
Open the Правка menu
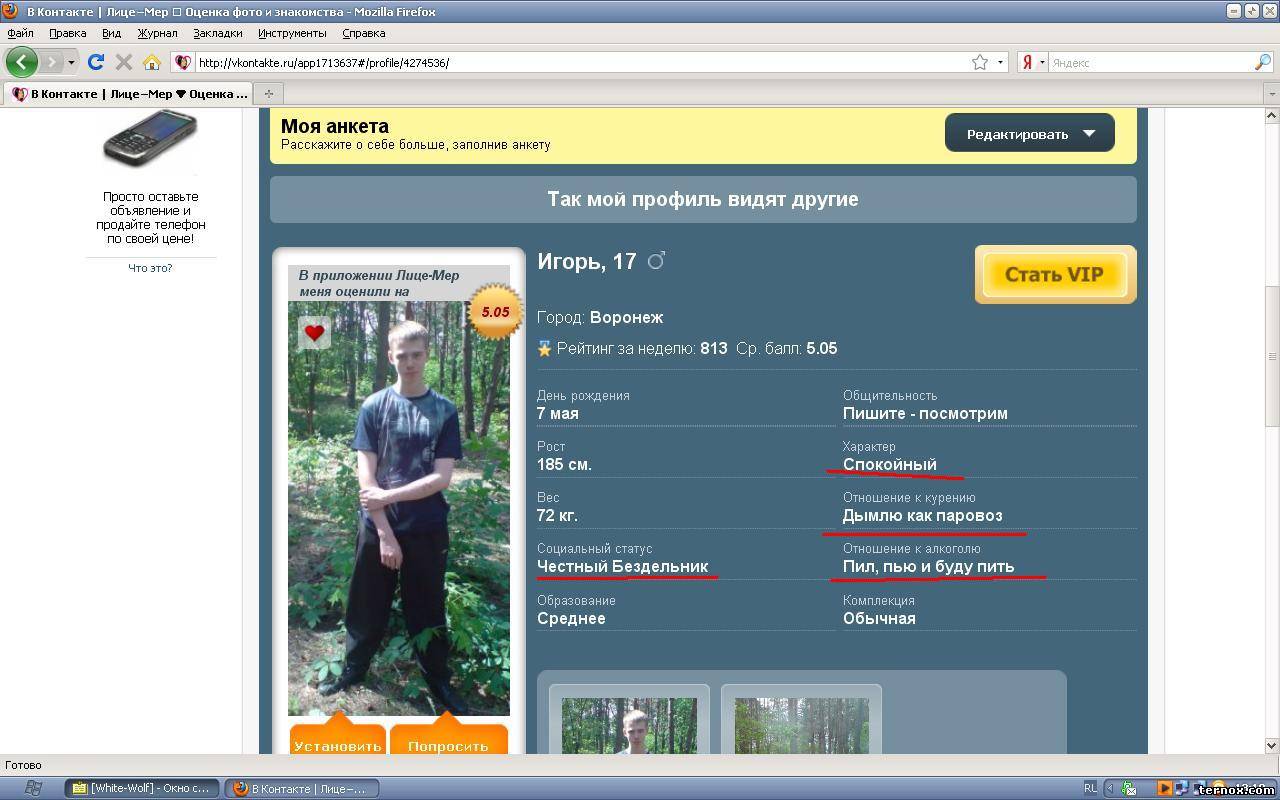coord(67,33)
